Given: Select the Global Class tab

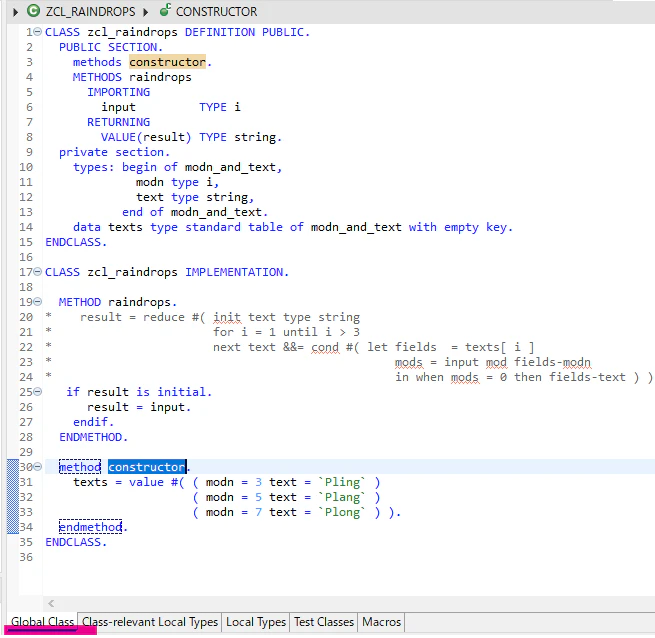Looking at the screenshot, I should [x=42, y=622].
